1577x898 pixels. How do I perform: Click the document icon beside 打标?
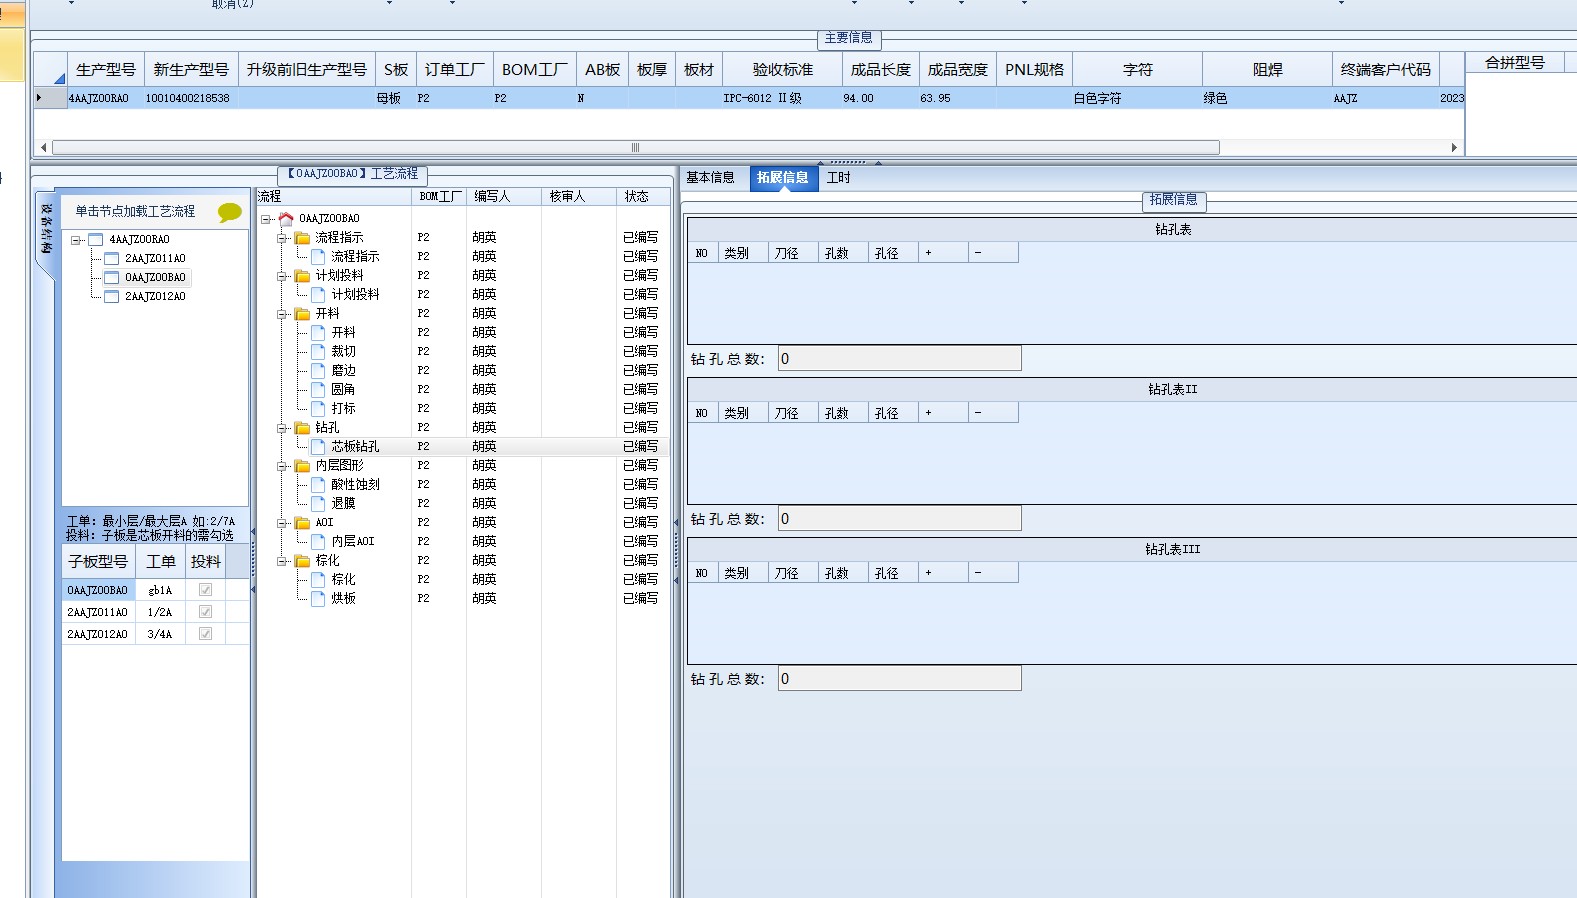point(318,408)
